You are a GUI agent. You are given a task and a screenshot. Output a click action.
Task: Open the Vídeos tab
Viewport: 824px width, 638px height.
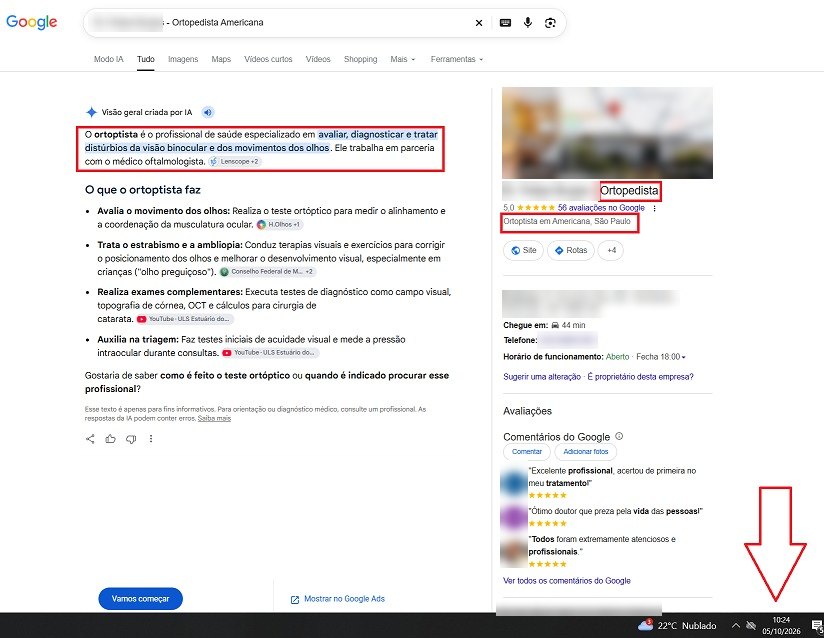point(318,59)
